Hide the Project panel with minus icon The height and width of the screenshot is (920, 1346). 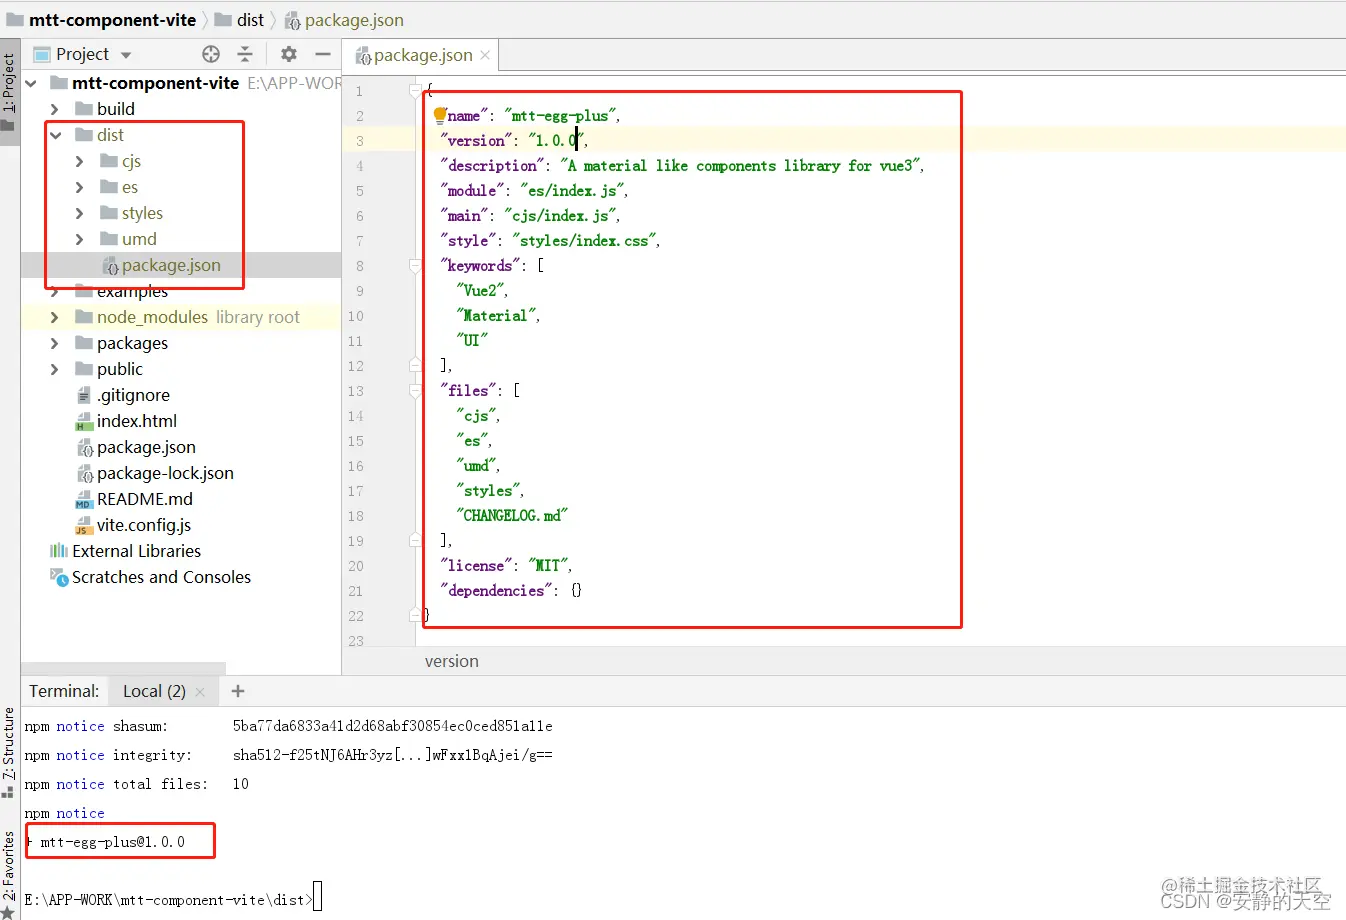[323, 54]
